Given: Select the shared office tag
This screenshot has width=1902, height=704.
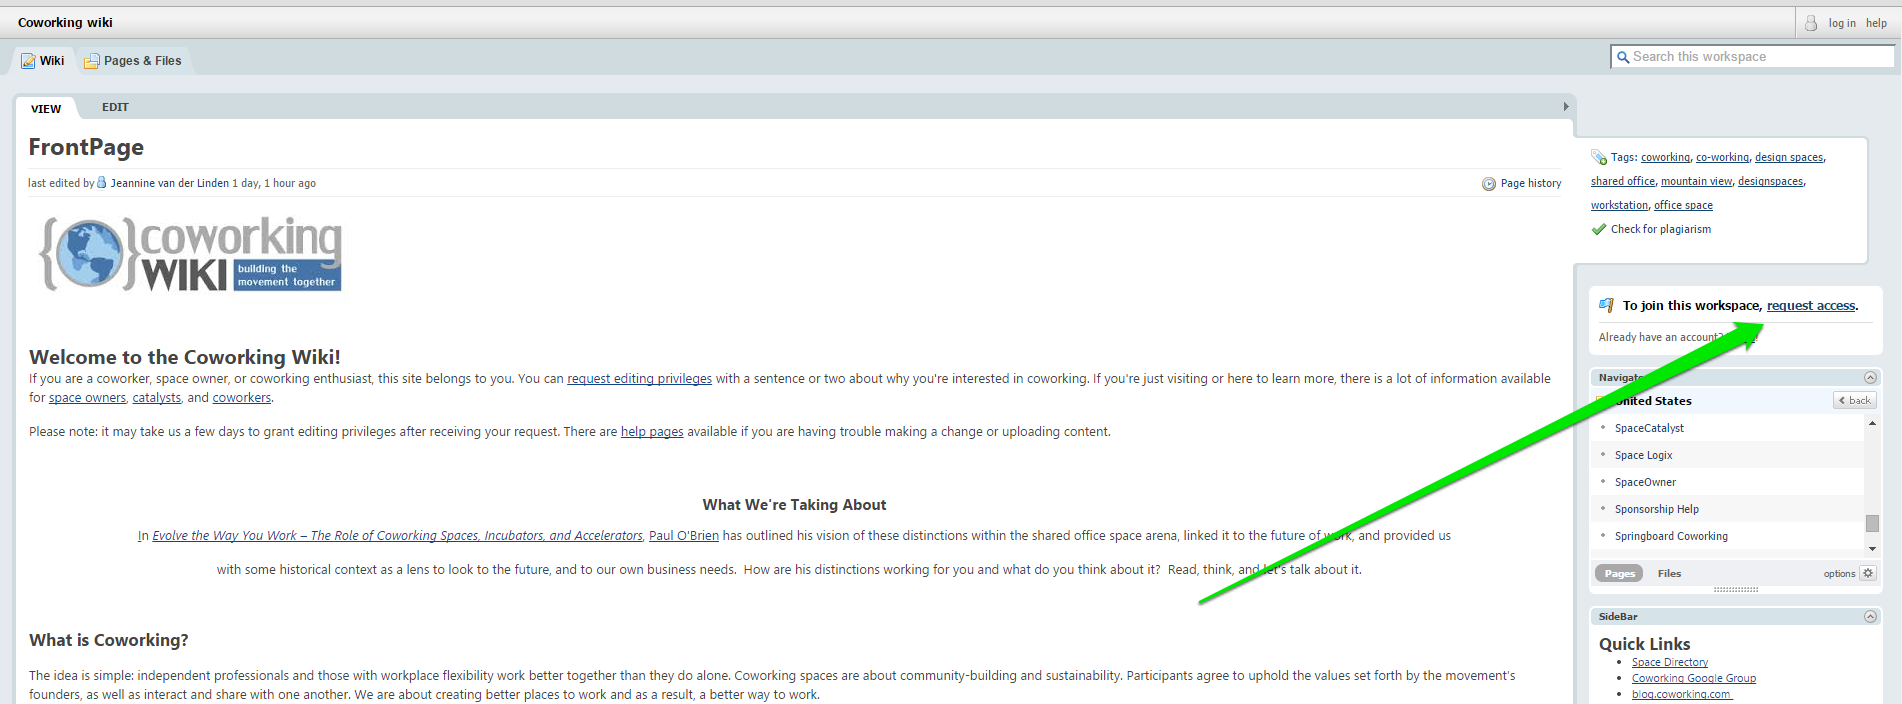Looking at the screenshot, I should click(x=1623, y=182).
